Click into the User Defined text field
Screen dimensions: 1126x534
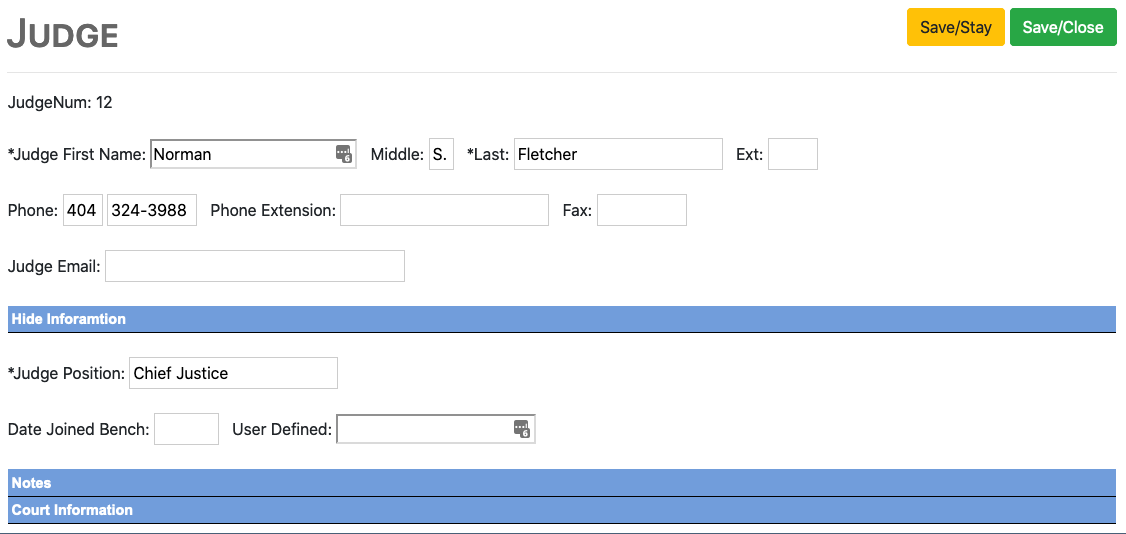coord(423,429)
